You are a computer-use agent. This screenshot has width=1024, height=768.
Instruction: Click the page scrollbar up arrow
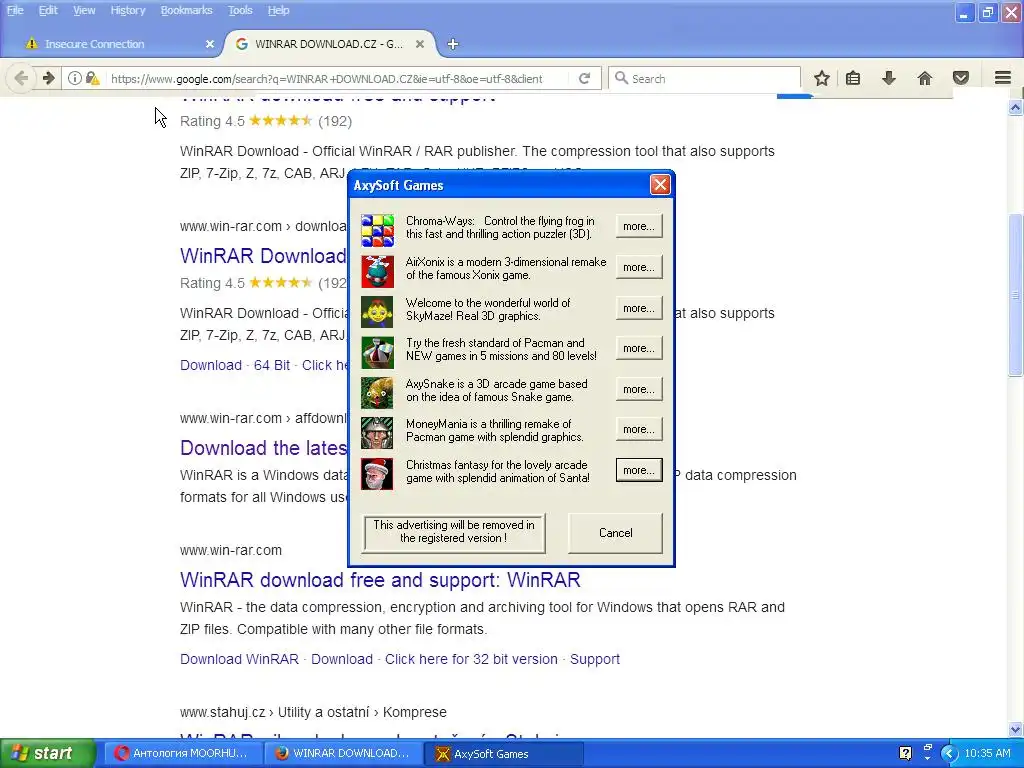point(1016,108)
